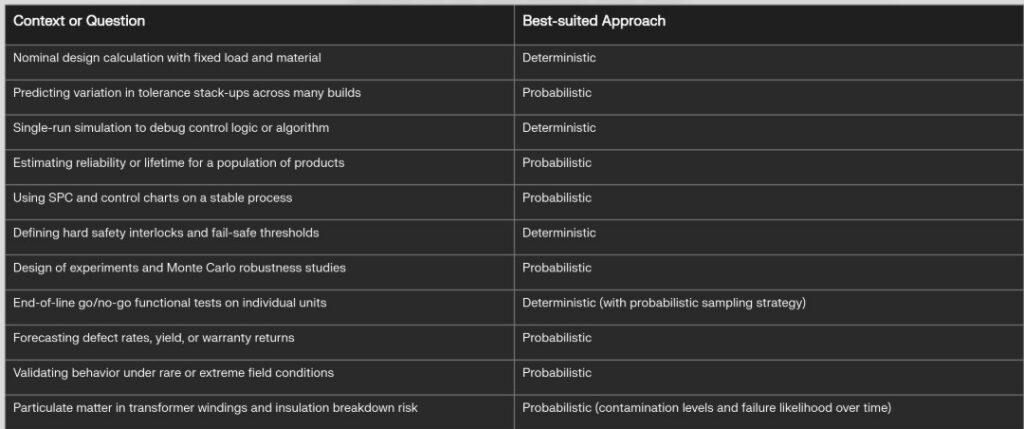Click the 'Context or Question' column header
1024x429 pixels.
tap(79, 21)
